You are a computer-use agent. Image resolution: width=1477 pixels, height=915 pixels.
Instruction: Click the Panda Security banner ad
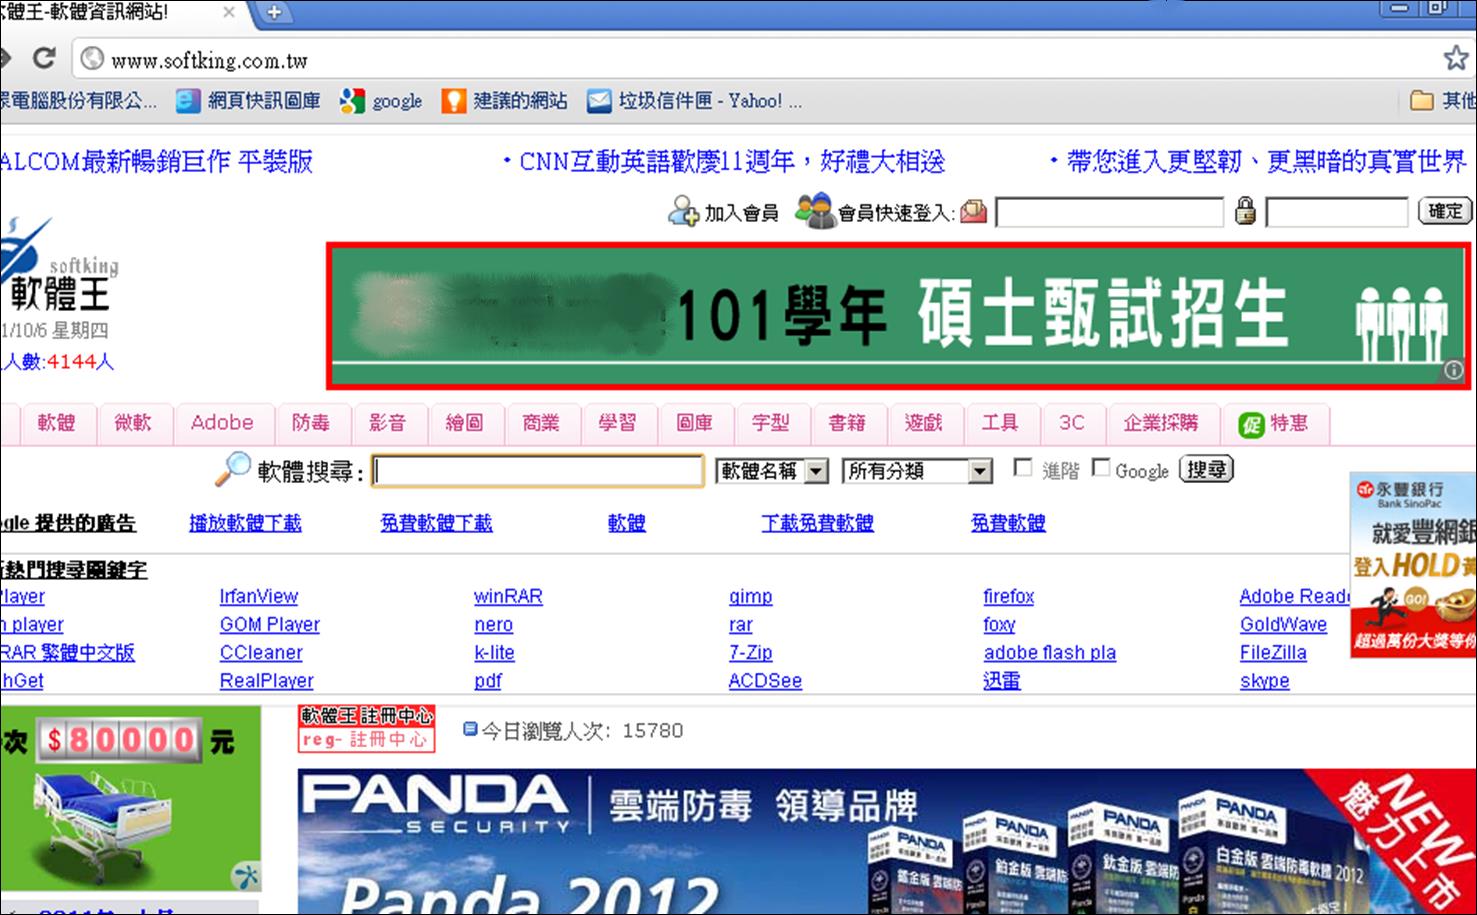pyautogui.click(x=887, y=841)
